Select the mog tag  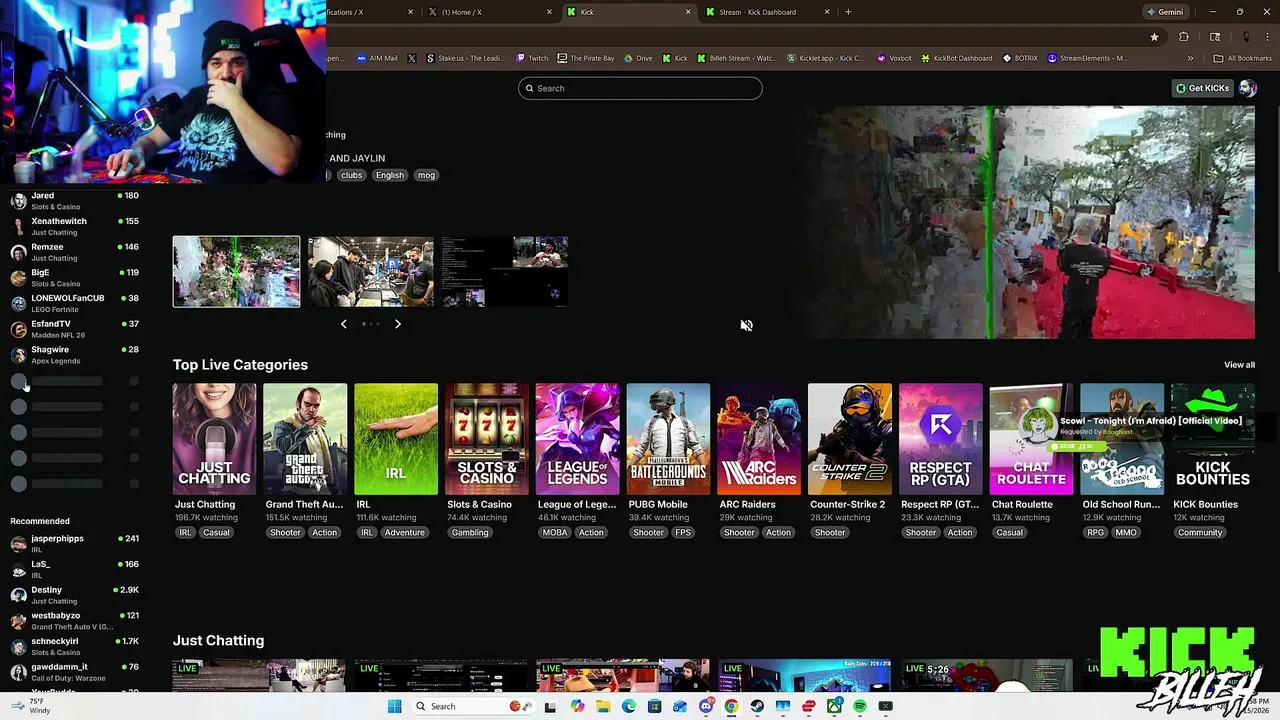click(x=426, y=175)
